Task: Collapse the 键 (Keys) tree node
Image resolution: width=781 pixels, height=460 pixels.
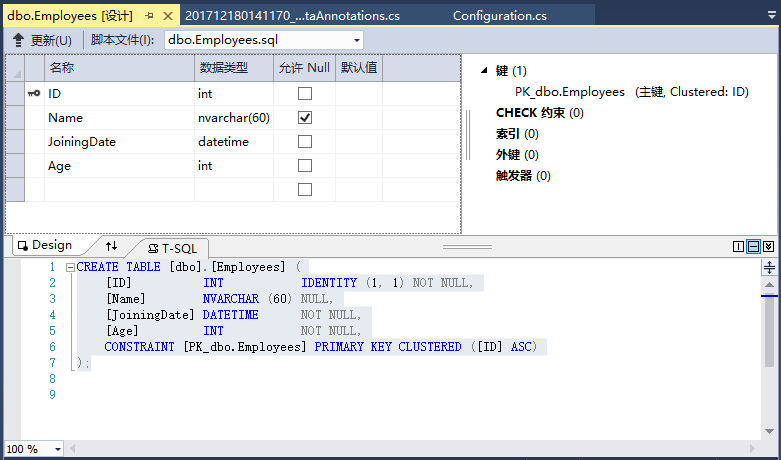Action: tap(484, 71)
